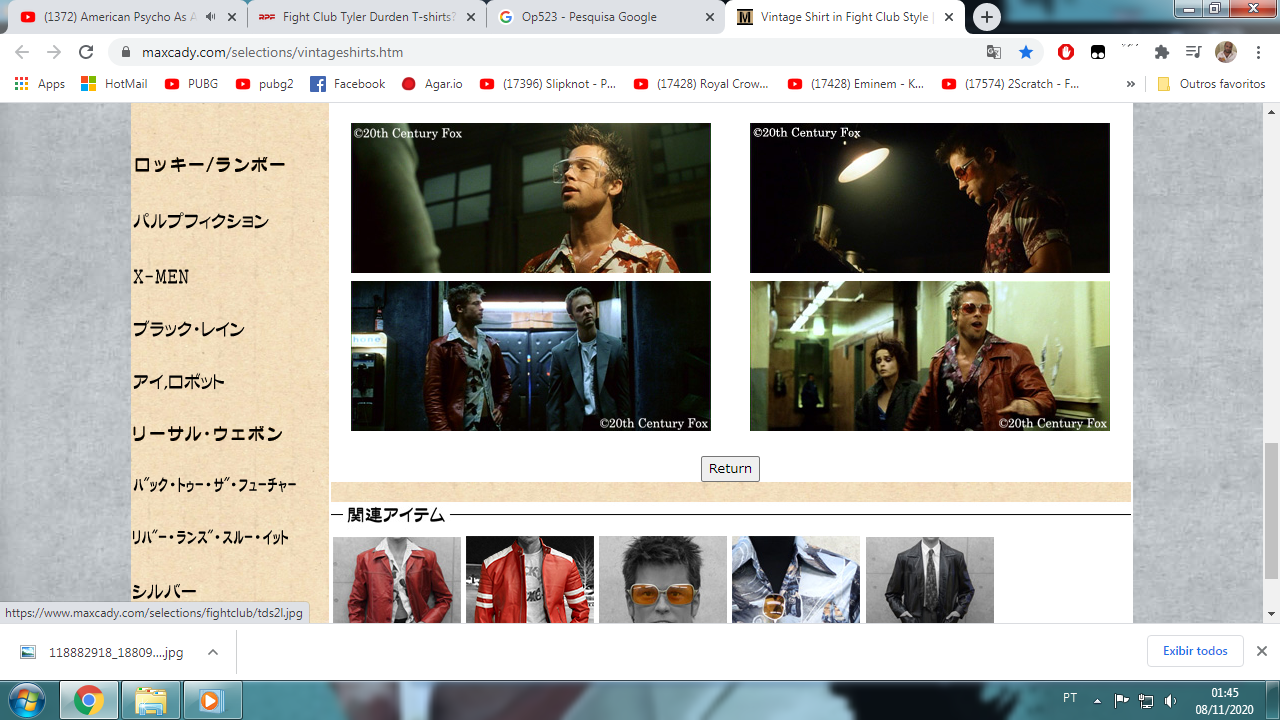This screenshot has height=720, width=1280.
Task: Click the Exibir todos downloads button
Action: coord(1195,651)
